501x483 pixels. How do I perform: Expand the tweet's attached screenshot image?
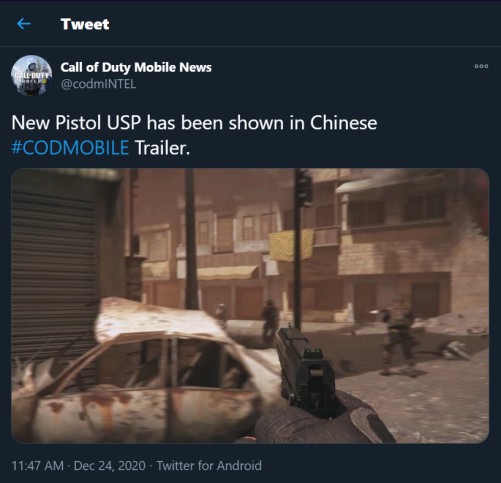pyautogui.click(x=250, y=306)
